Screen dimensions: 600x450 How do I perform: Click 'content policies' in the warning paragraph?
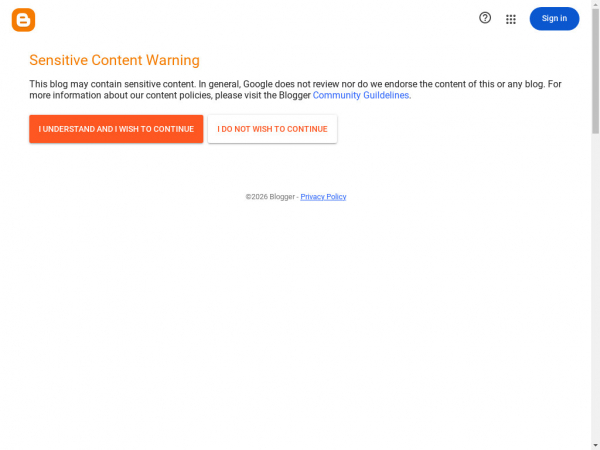pyautogui.click(x=178, y=95)
